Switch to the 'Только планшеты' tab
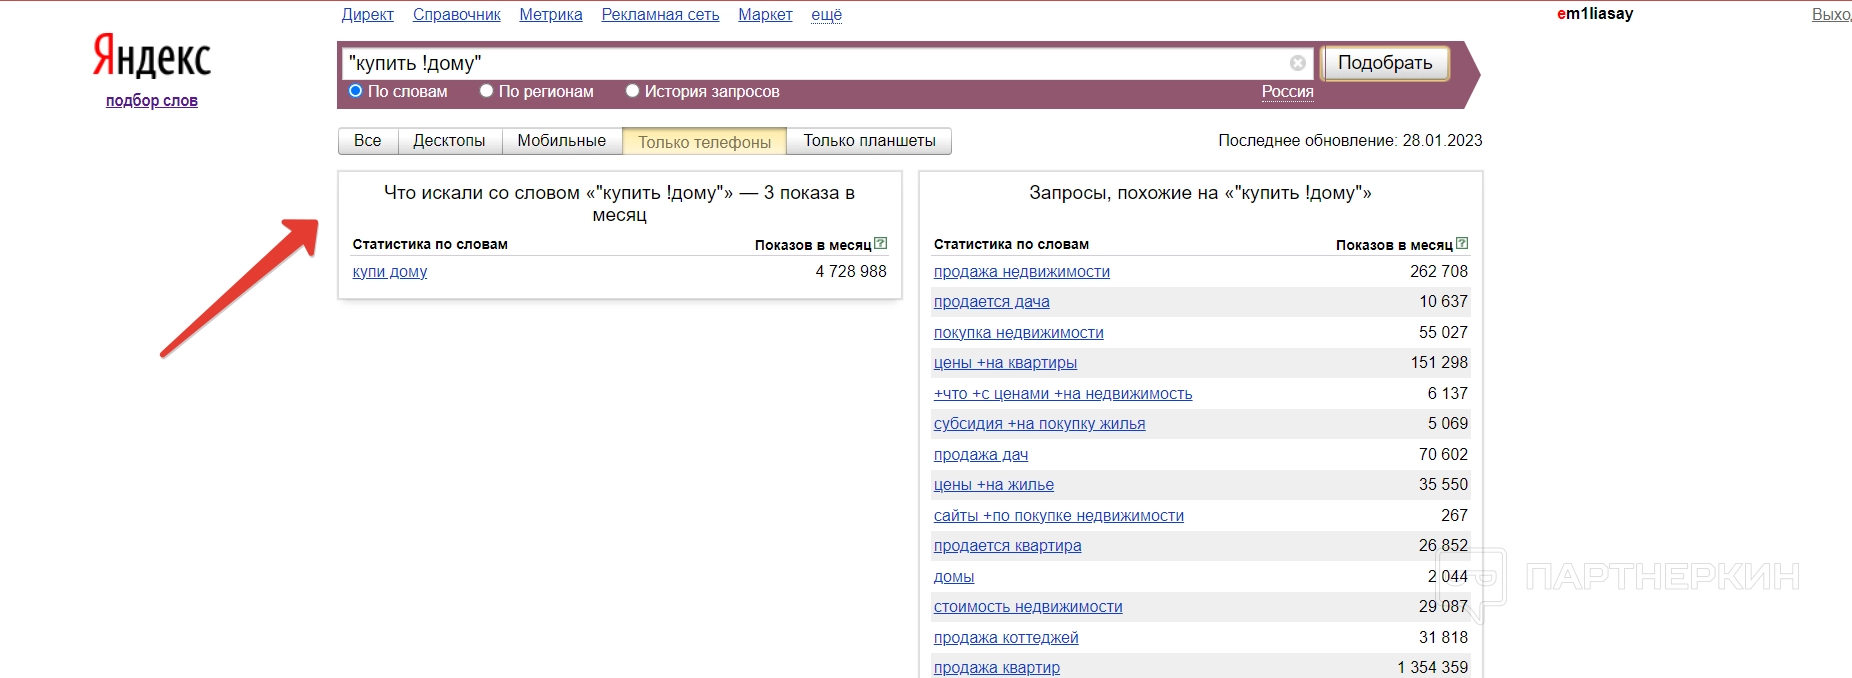 870,141
